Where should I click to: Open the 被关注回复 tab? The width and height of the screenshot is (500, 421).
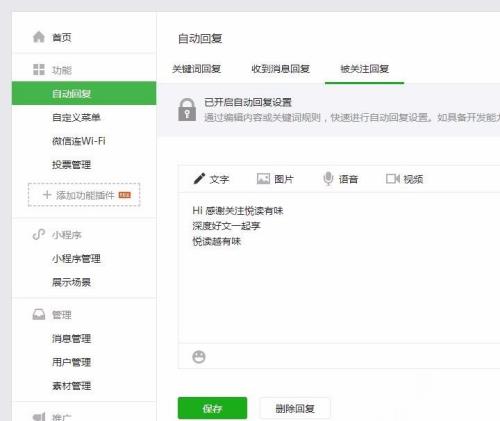tap(364, 69)
